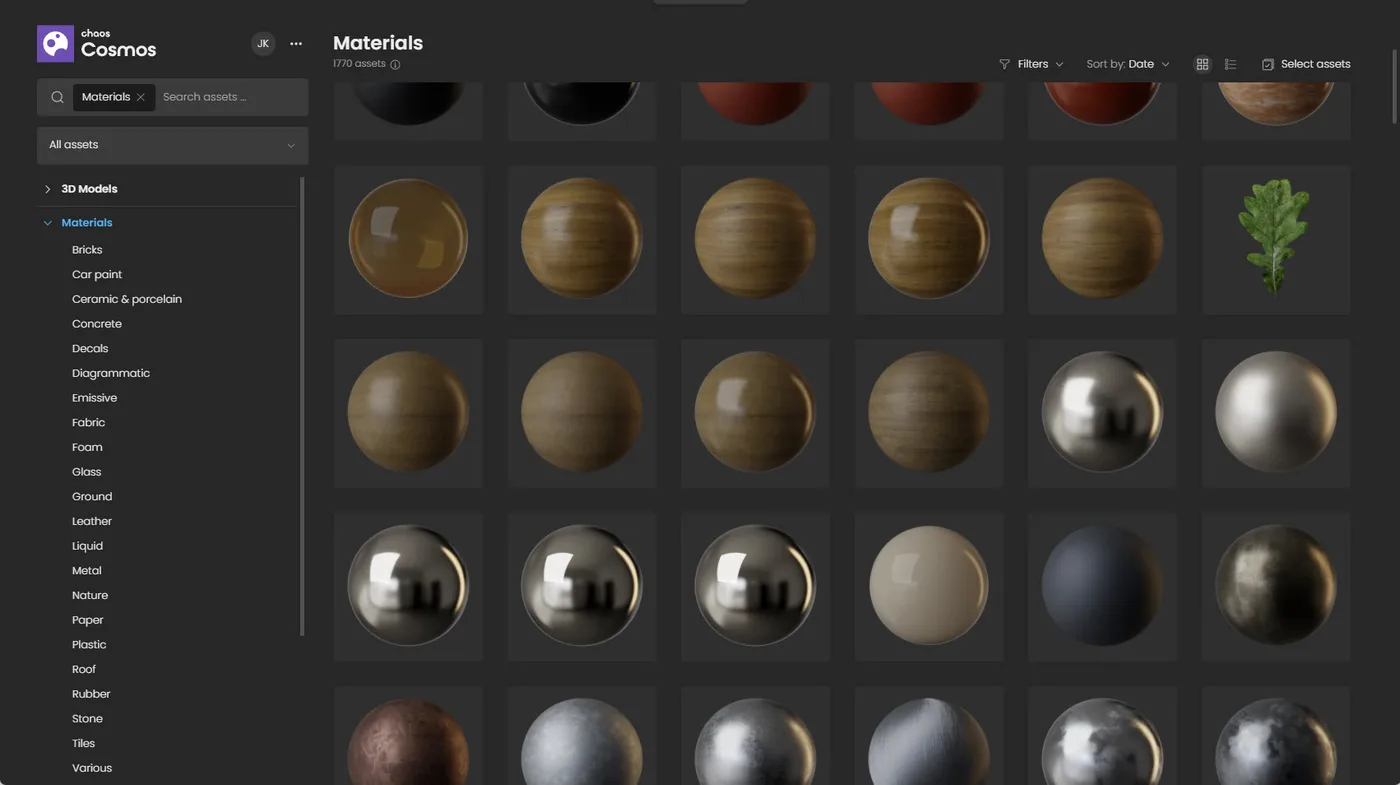Open the Filters funnel icon
Screen dimensions: 1400x785
coord(1003,63)
